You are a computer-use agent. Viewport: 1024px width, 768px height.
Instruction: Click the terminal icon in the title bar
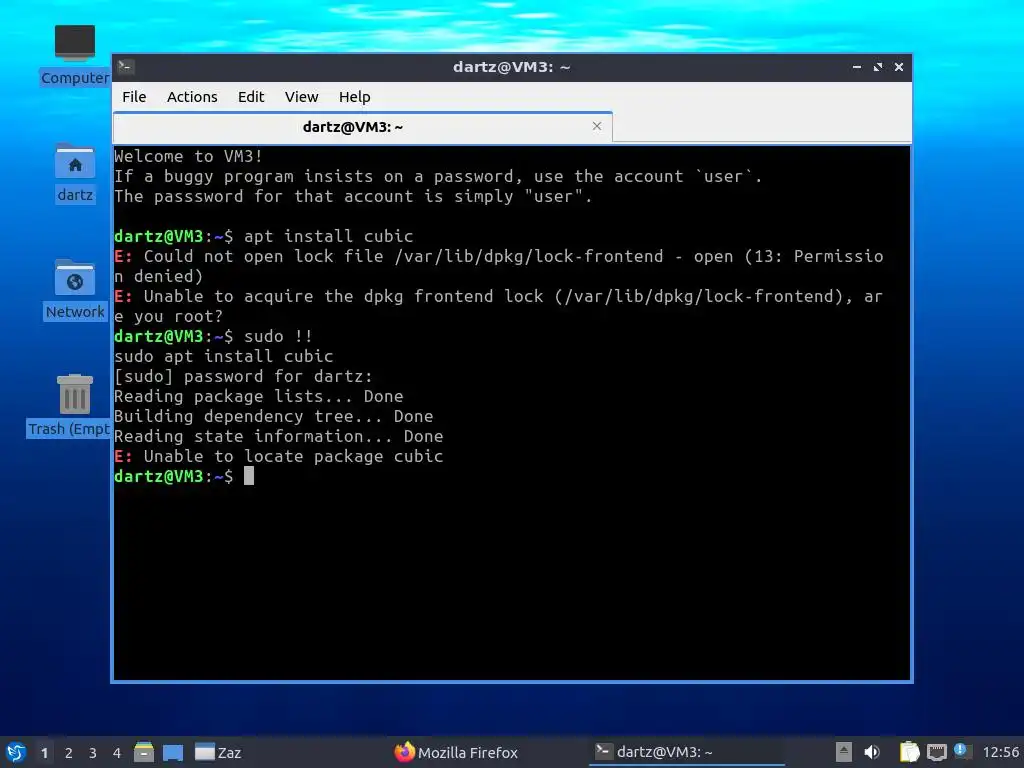(126, 67)
